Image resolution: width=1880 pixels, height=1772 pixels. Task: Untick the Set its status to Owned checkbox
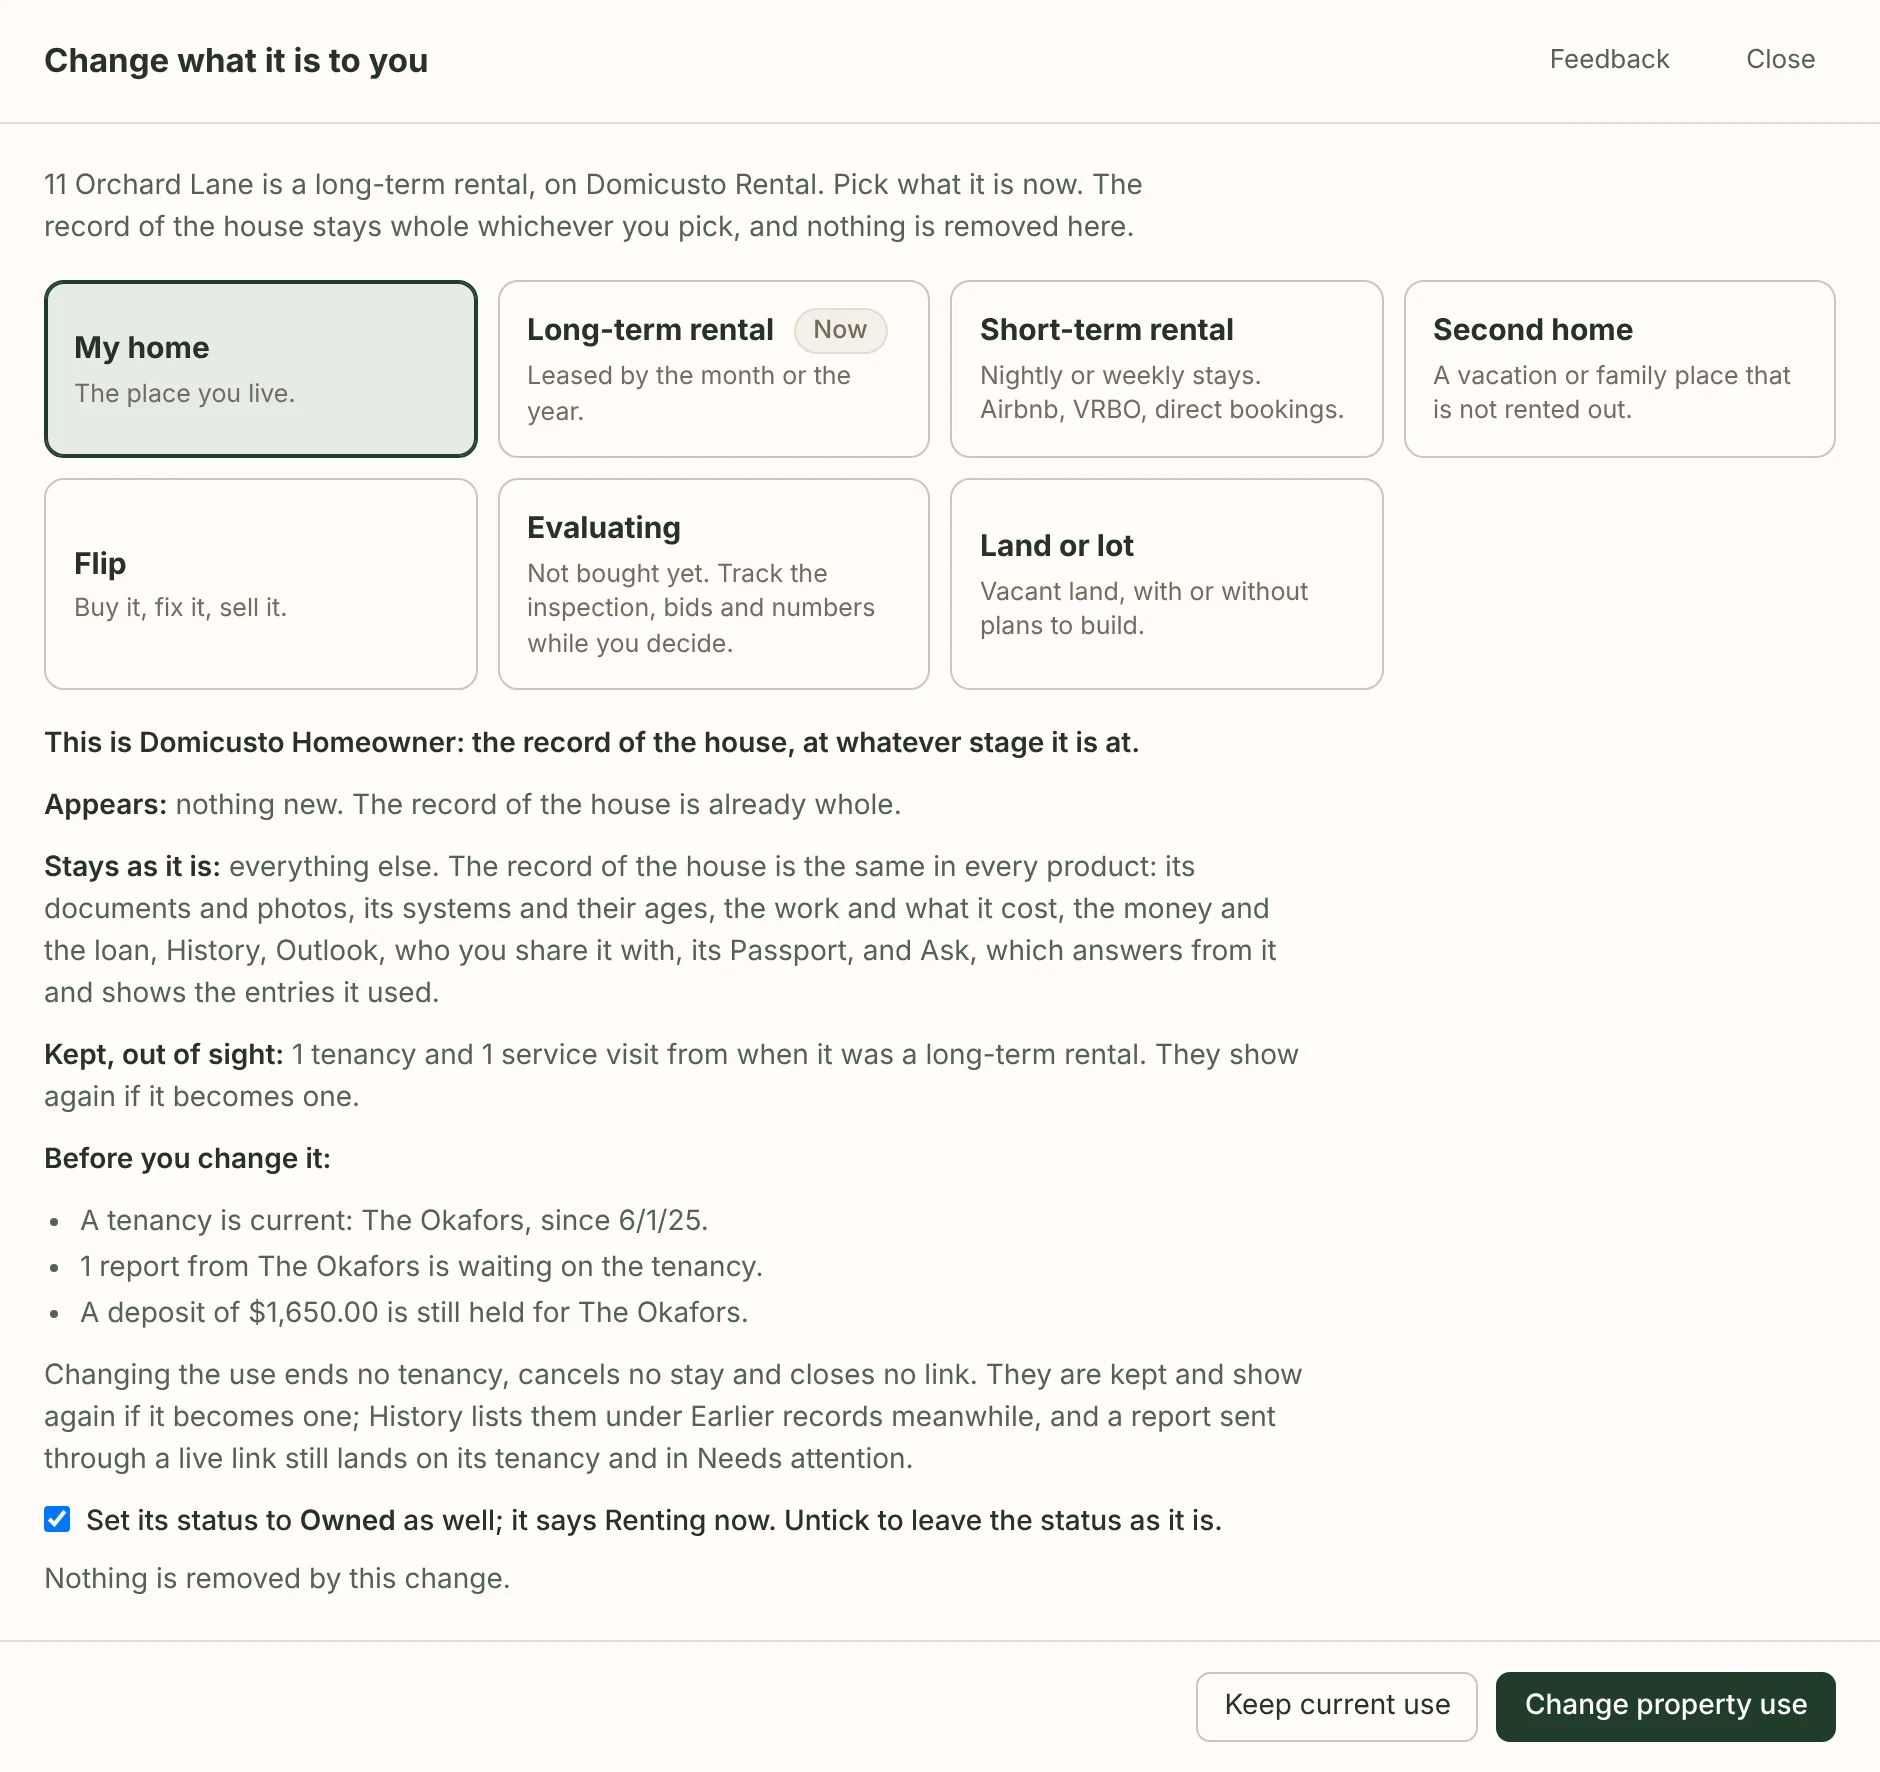[57, 1520]
